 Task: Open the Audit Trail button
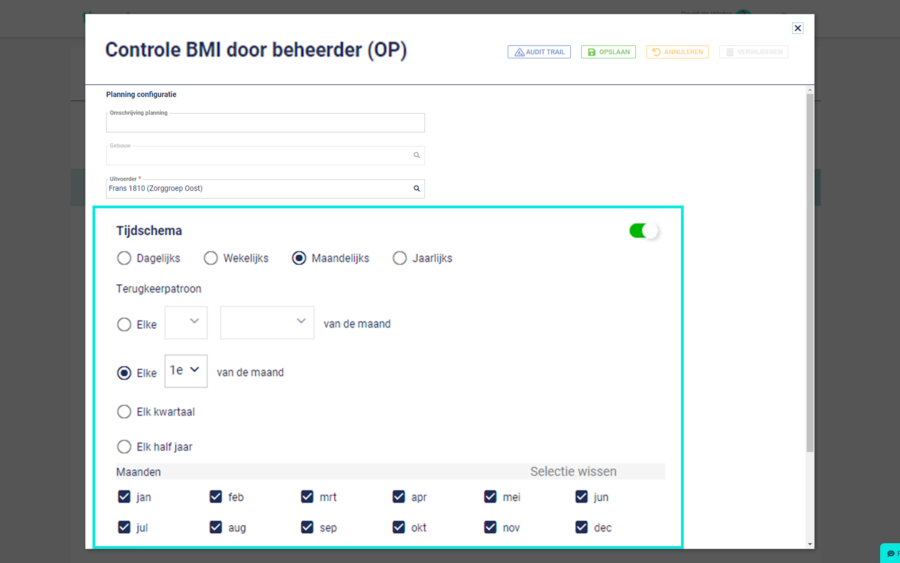pos(539,52)
